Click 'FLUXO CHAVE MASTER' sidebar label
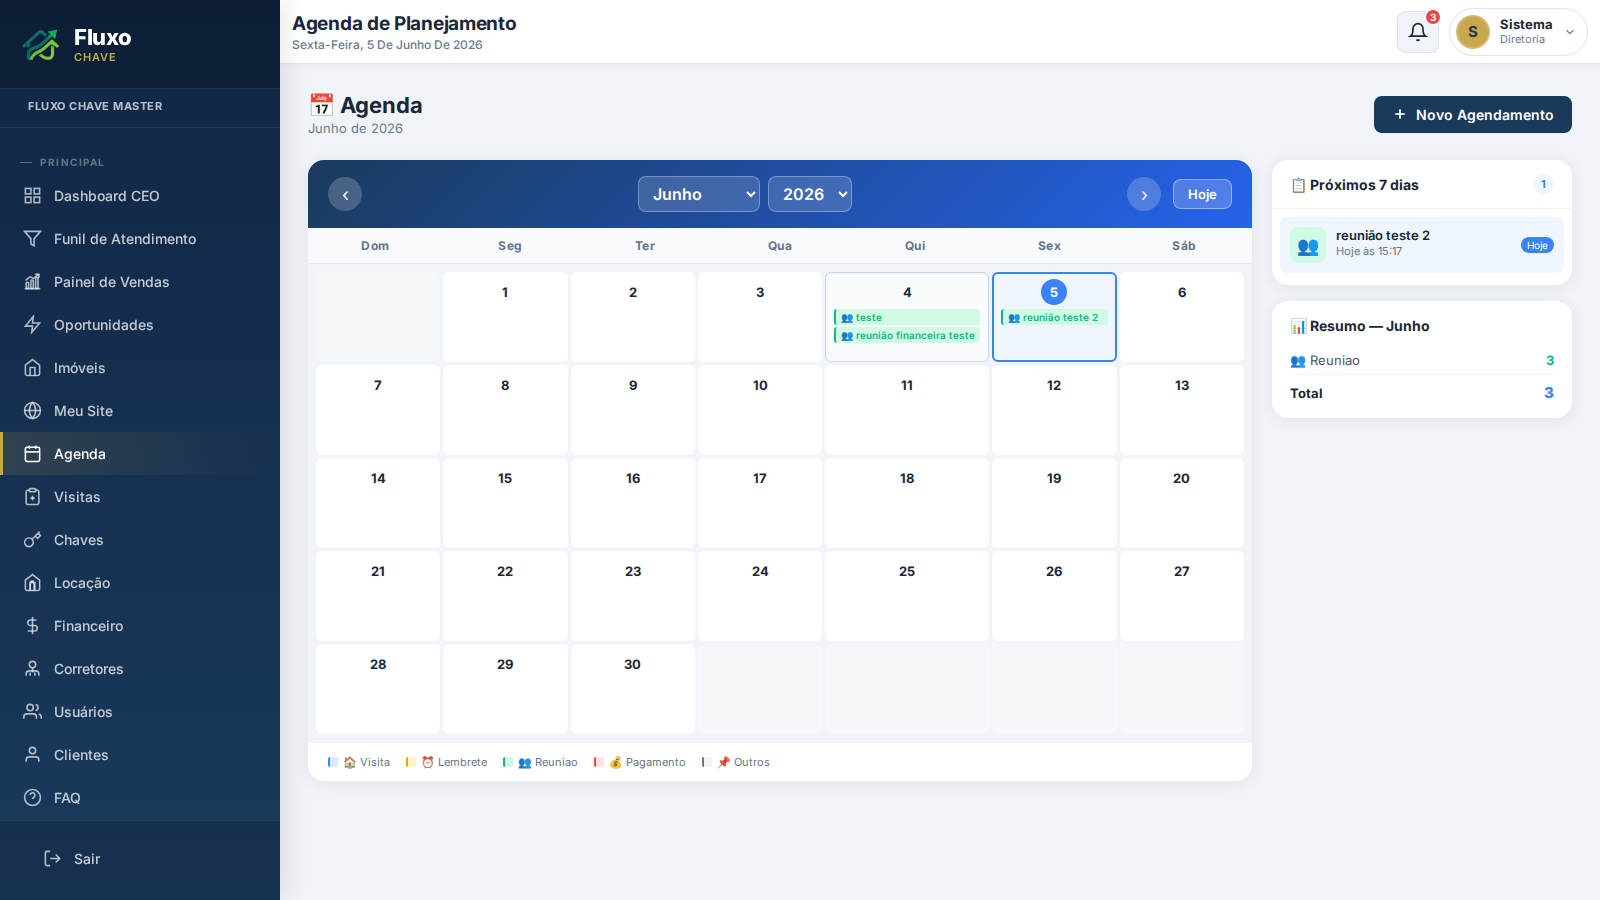The height and width of the screenshot is (900, 1600). 95,106
